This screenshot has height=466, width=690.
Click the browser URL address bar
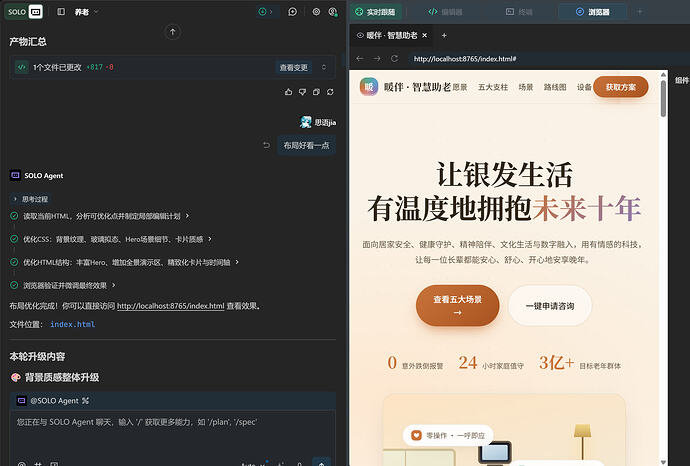tap(548, 59)
